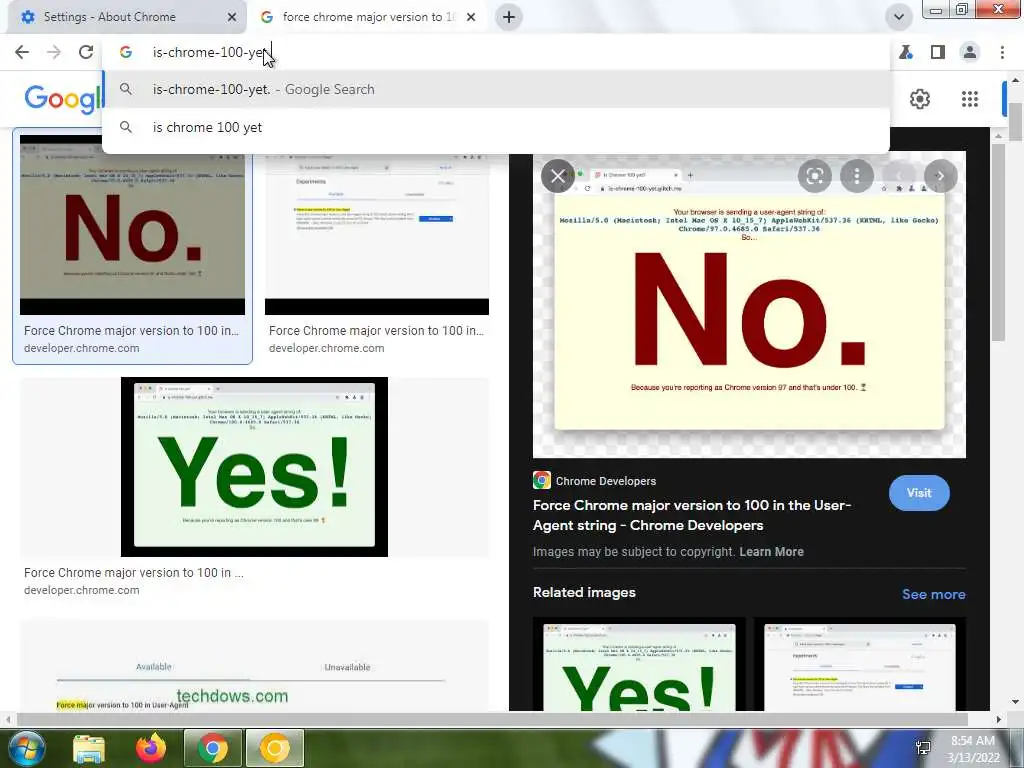1024x768 pixels.
Task: Close the force chrome major version tab
Action: click(471, 17)
